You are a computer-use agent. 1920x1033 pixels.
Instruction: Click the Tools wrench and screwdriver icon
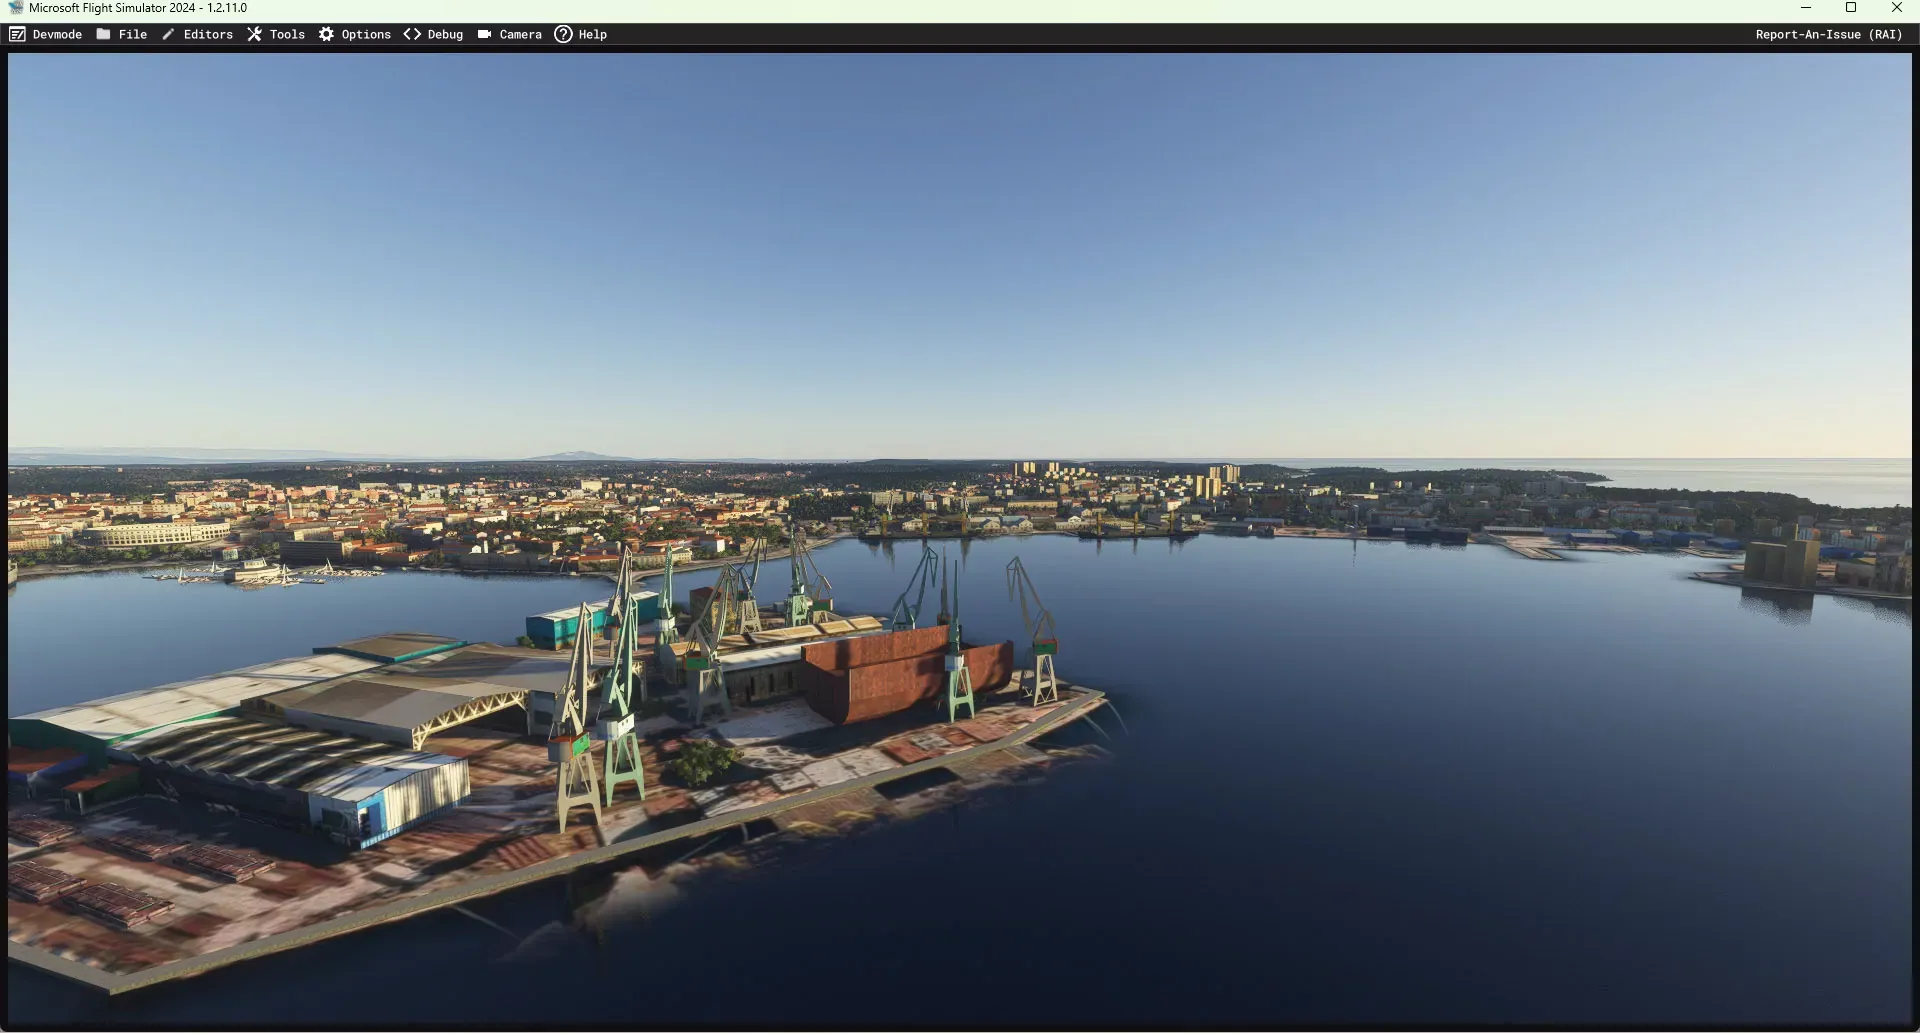[x=254, y=34]
